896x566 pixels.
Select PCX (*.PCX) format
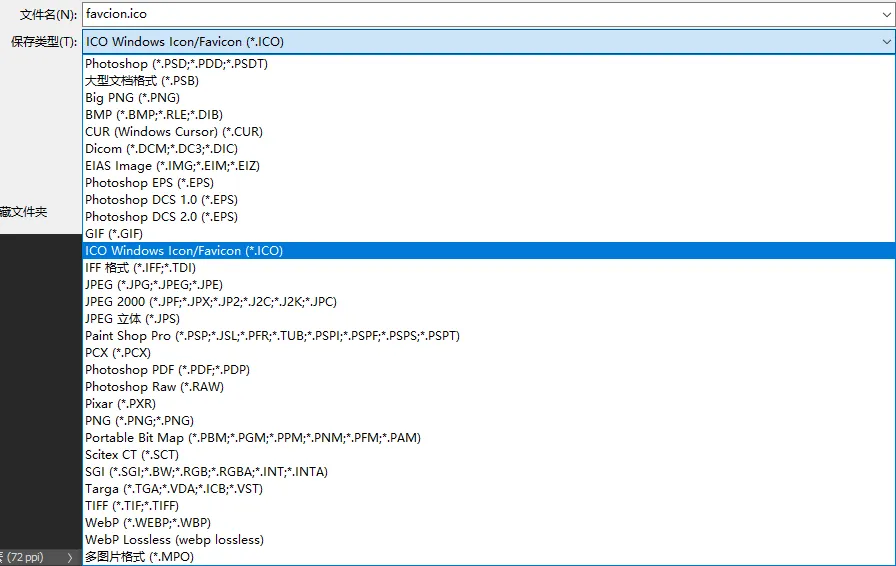click(489, 353)
